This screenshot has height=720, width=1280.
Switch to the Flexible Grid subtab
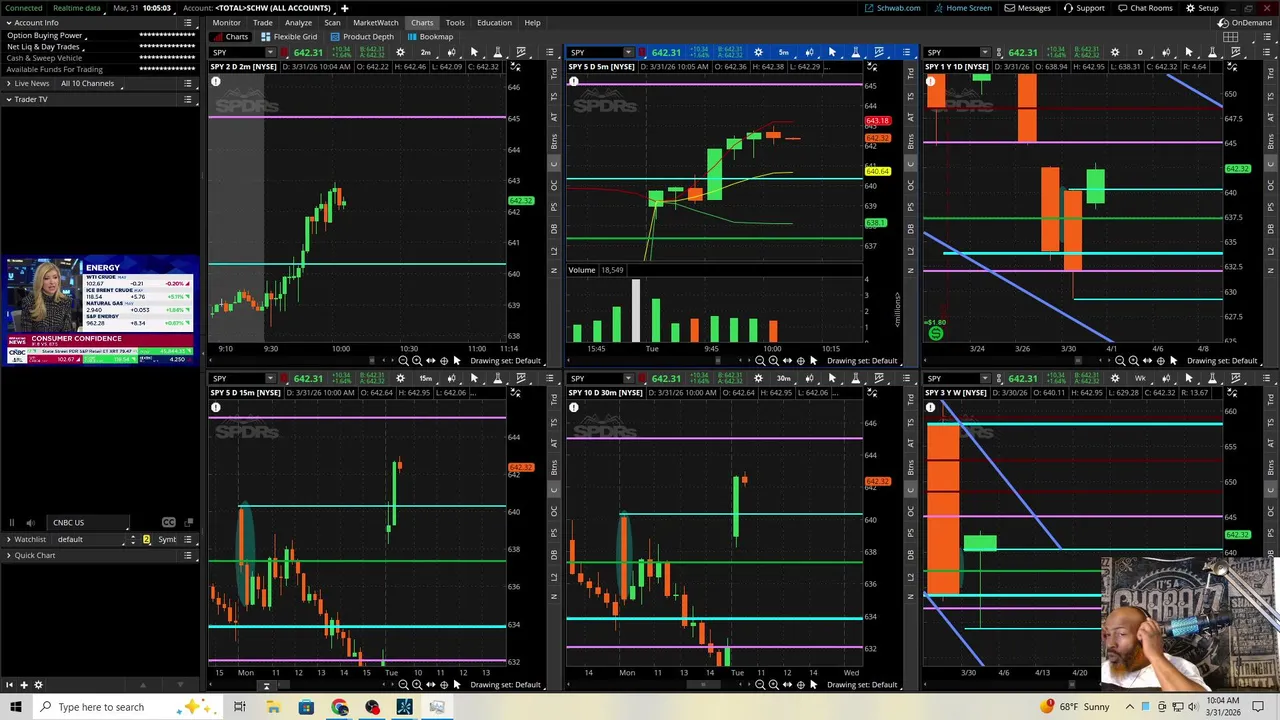point(289,37)
